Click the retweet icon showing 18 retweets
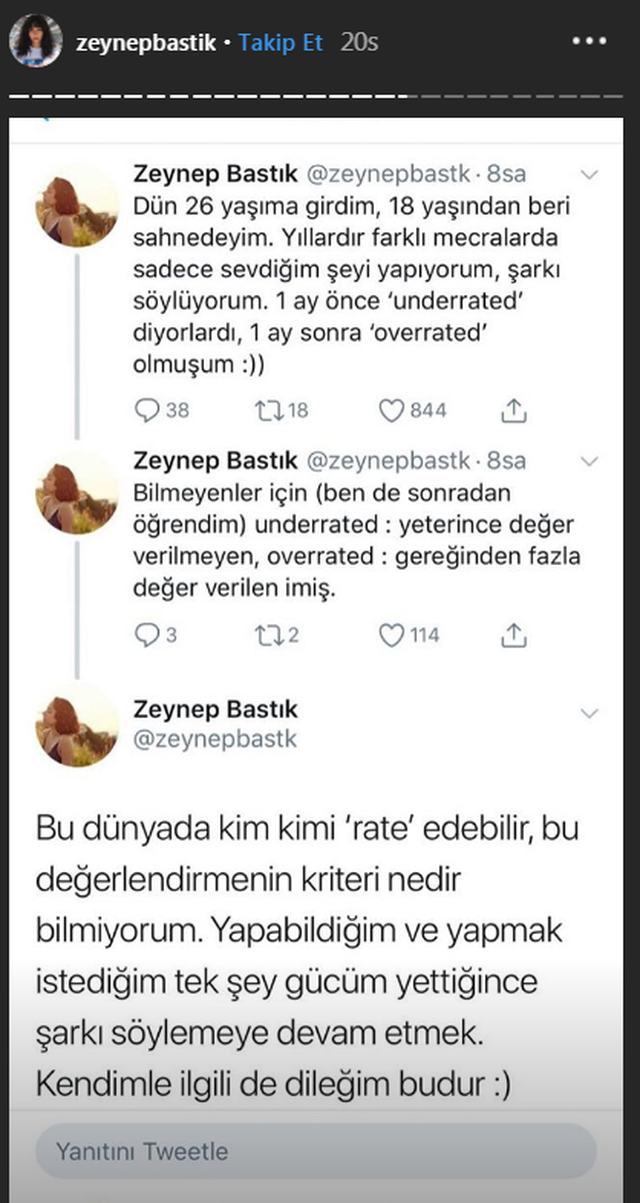Image resolution: width=640 pixels, height=1203 pixels. [271, 410]
